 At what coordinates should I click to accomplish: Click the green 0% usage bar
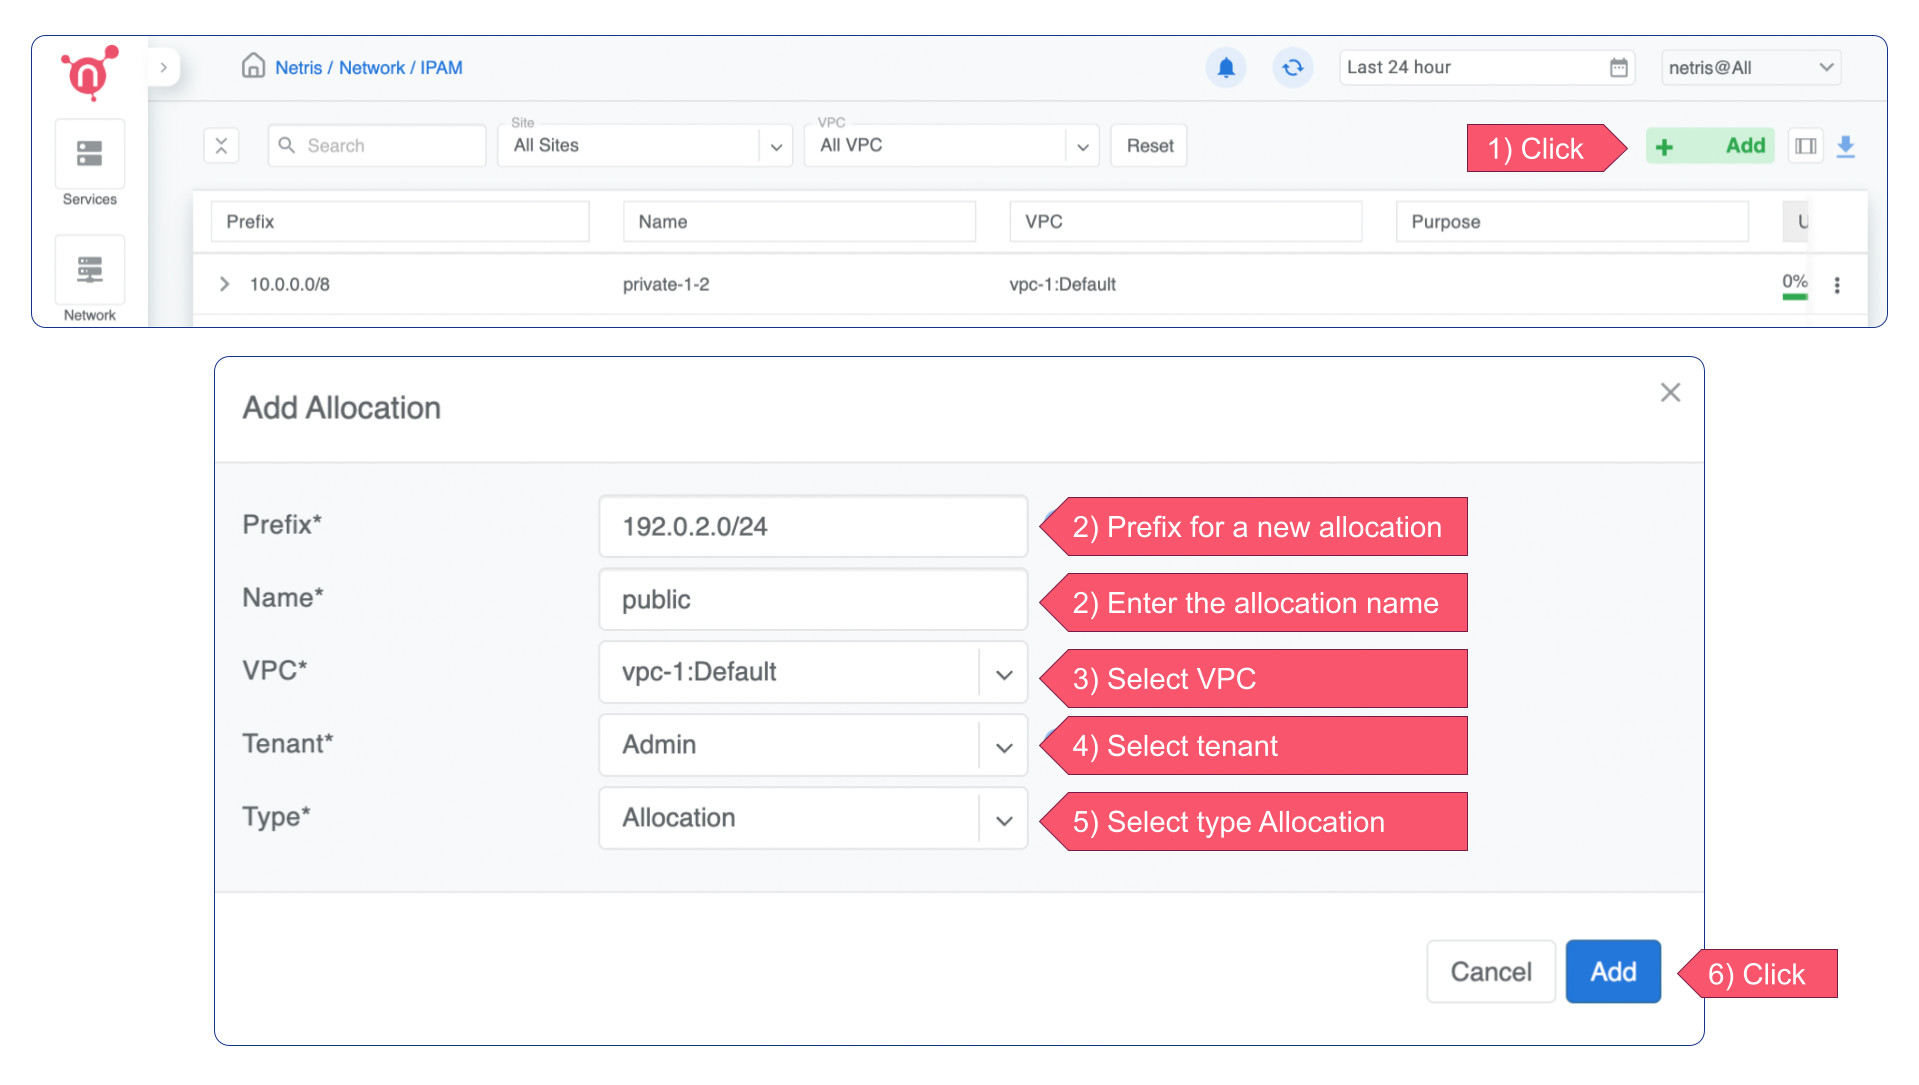coord(1795,295)
